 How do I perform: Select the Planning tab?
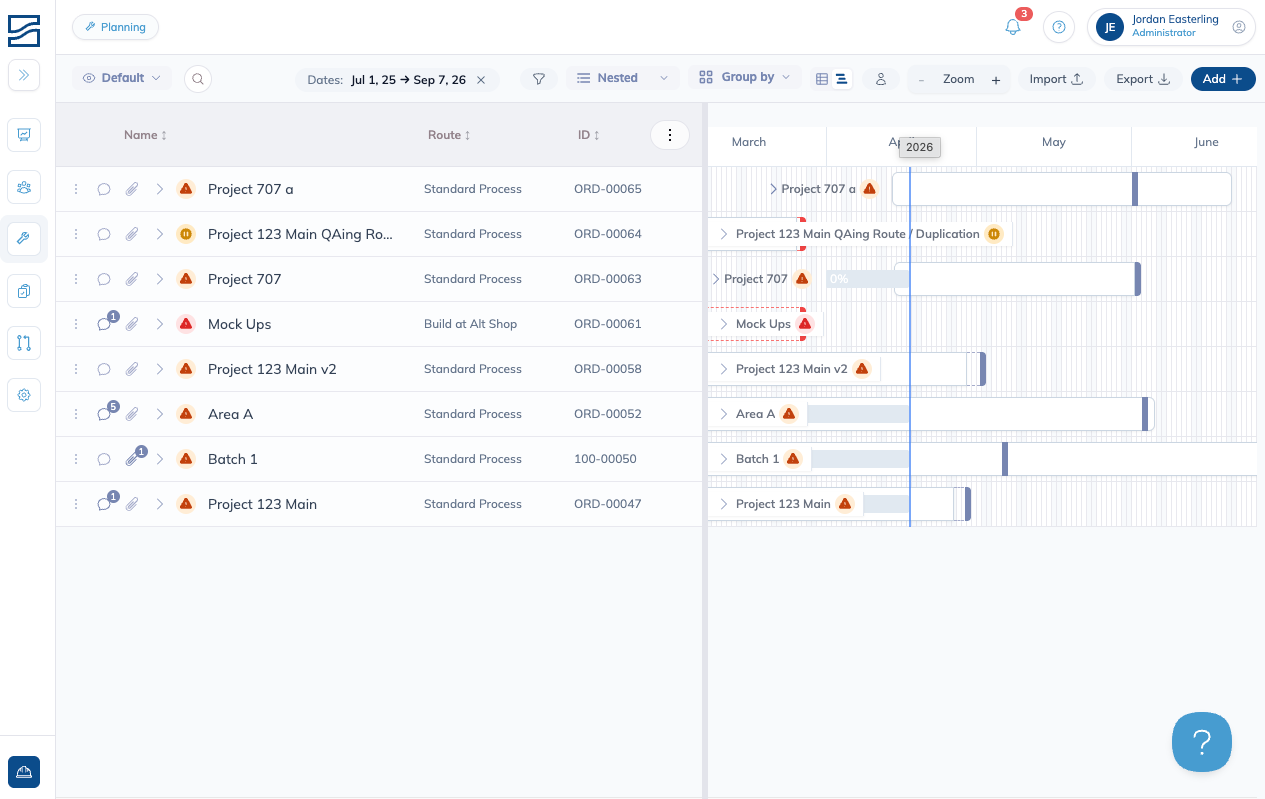[115, 27]
